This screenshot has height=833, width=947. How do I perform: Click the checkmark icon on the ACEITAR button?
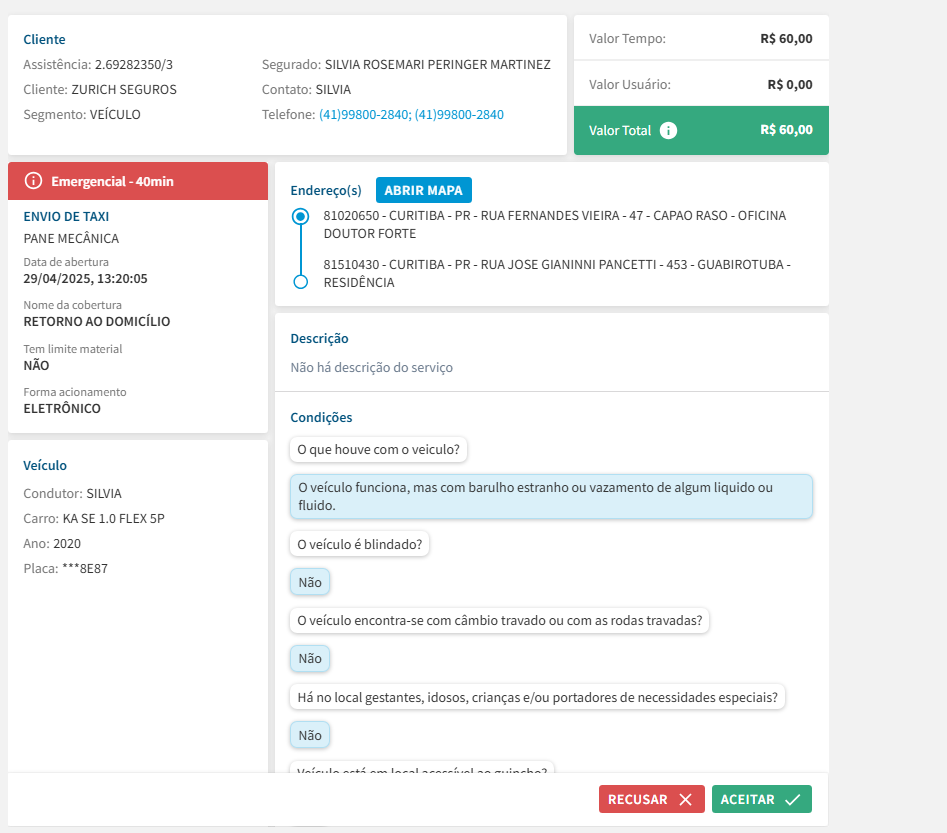pos(792,799)
